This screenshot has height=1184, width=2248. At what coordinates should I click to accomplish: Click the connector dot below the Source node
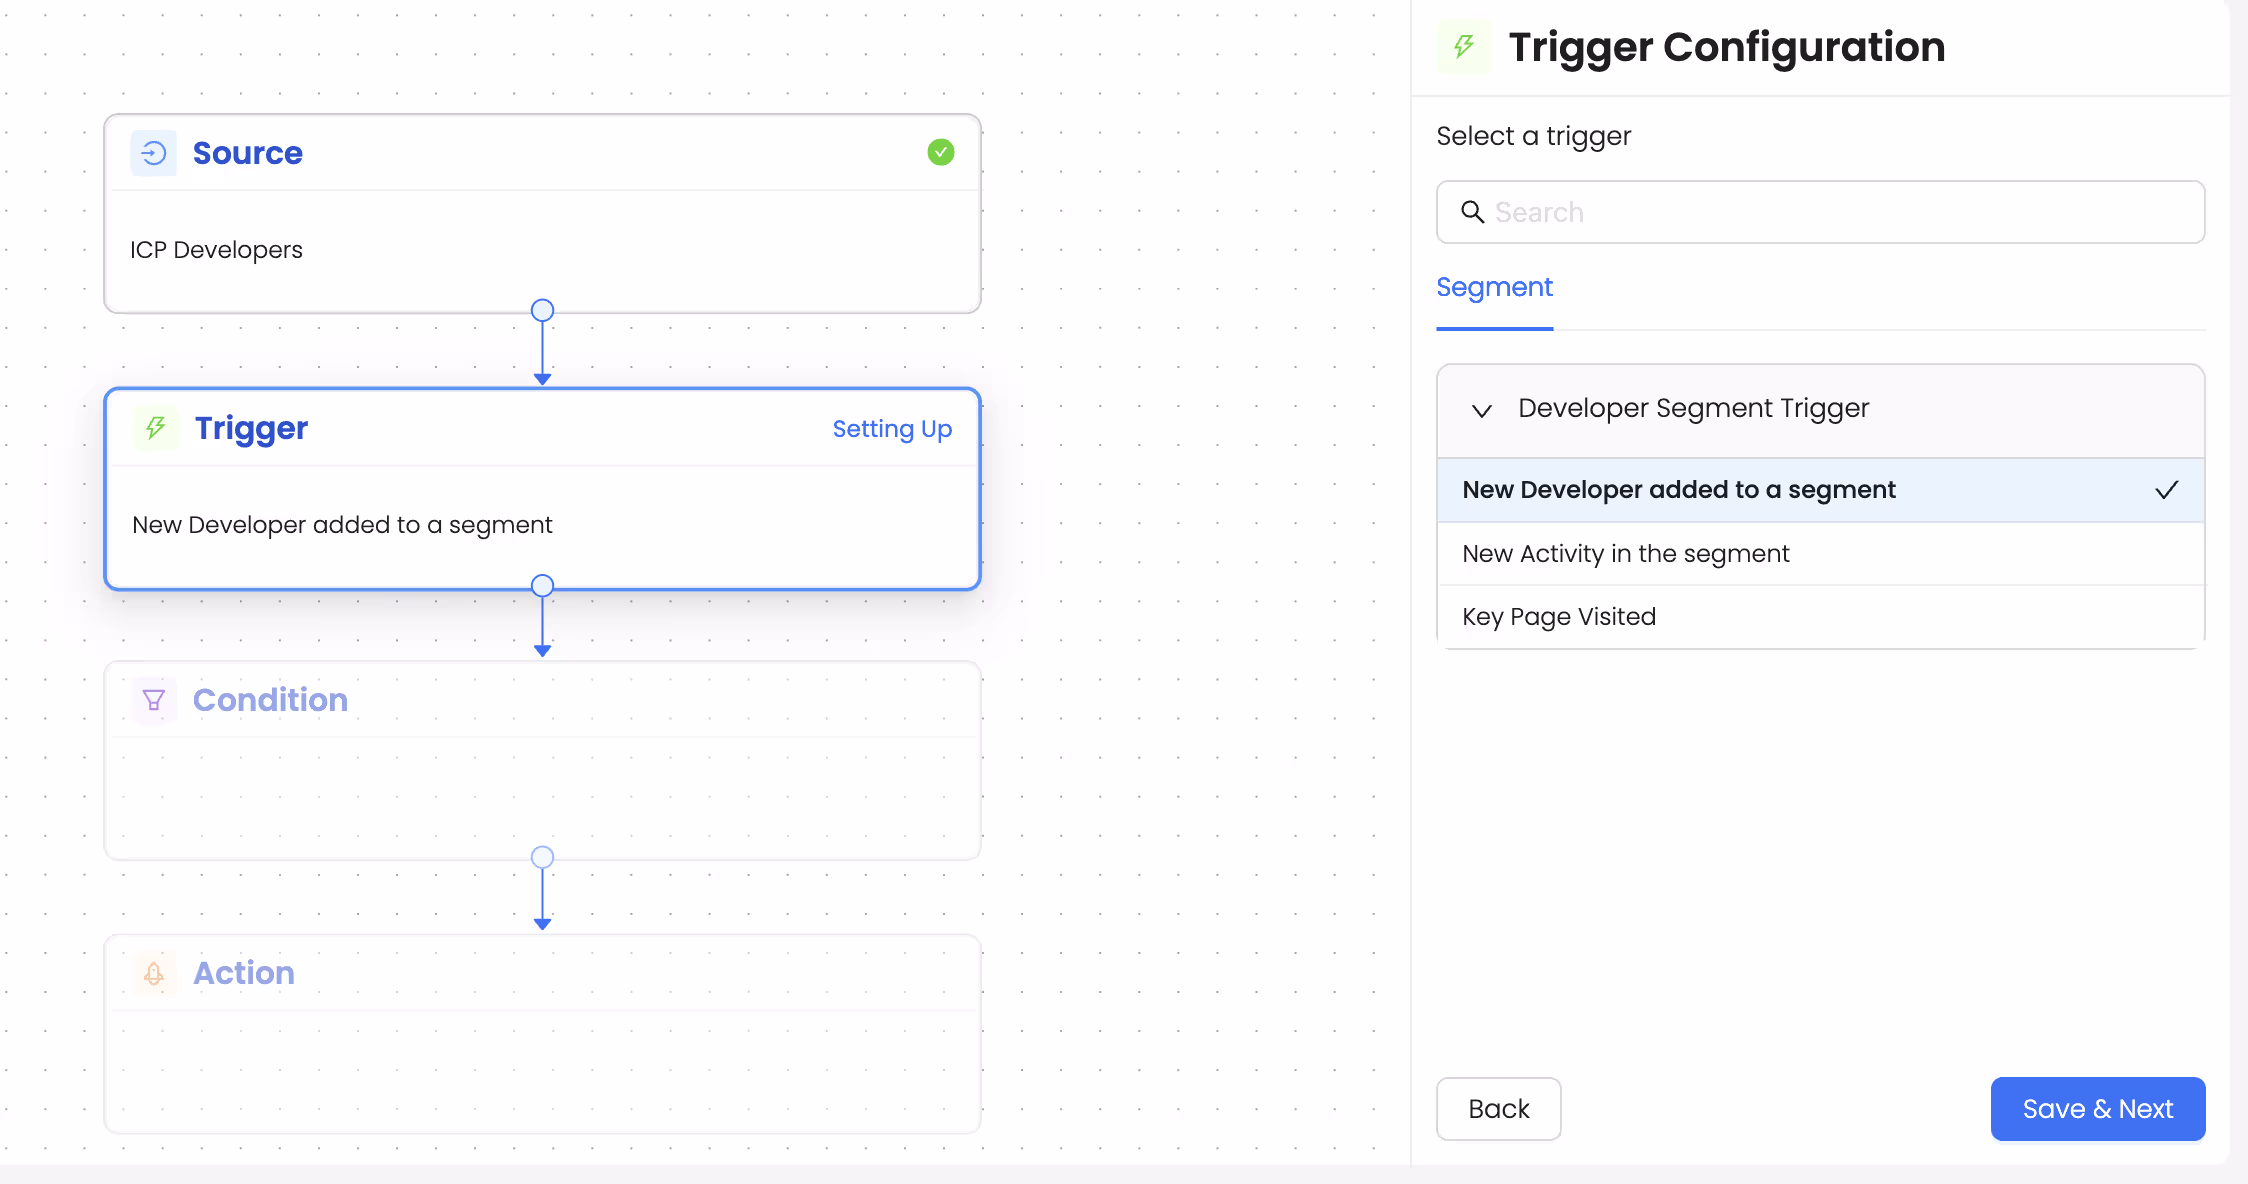542,310
